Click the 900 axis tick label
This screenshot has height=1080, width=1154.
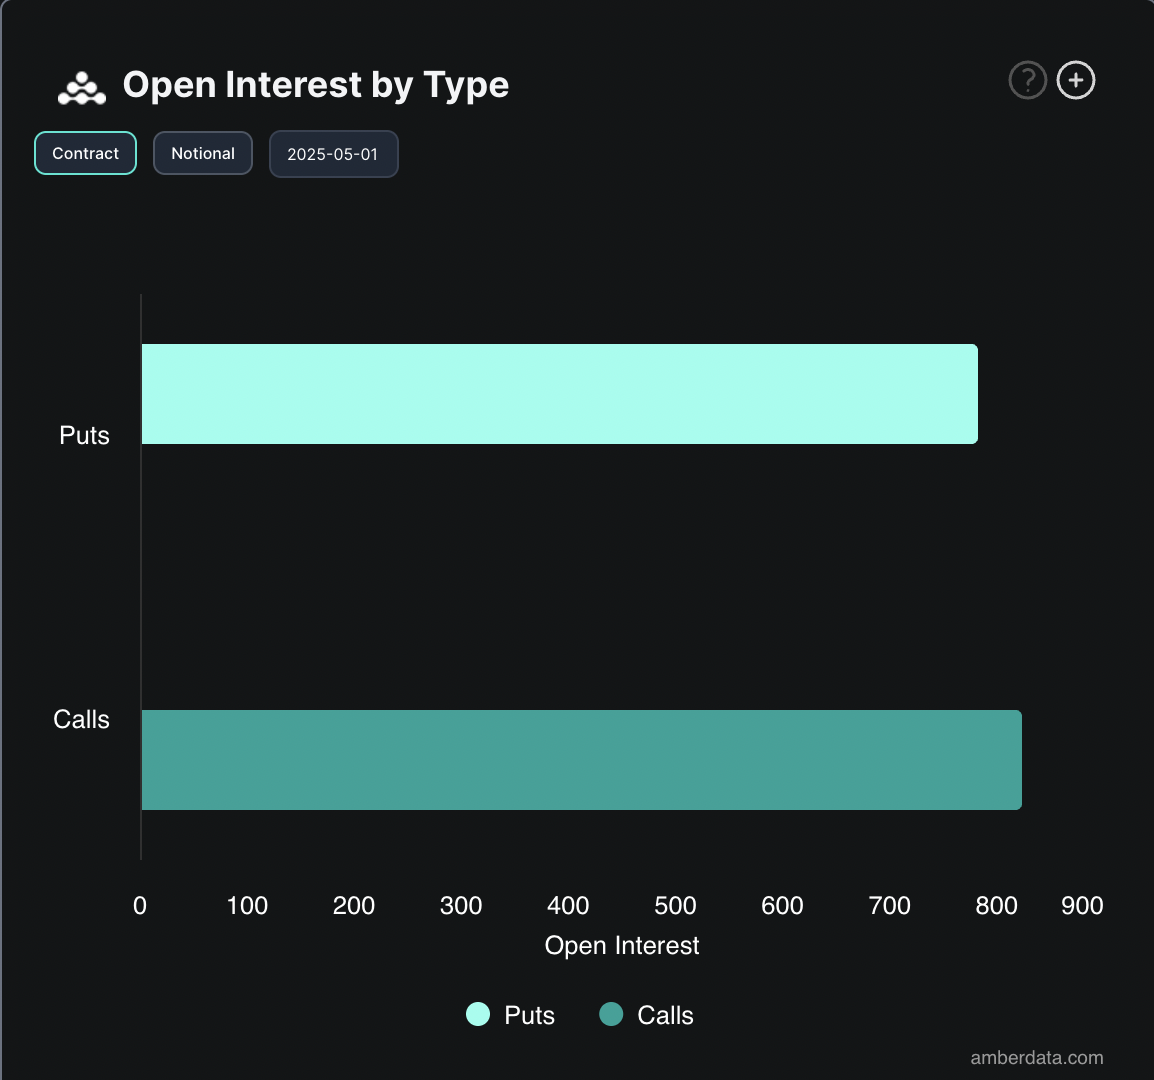[x=1081, y=905]
